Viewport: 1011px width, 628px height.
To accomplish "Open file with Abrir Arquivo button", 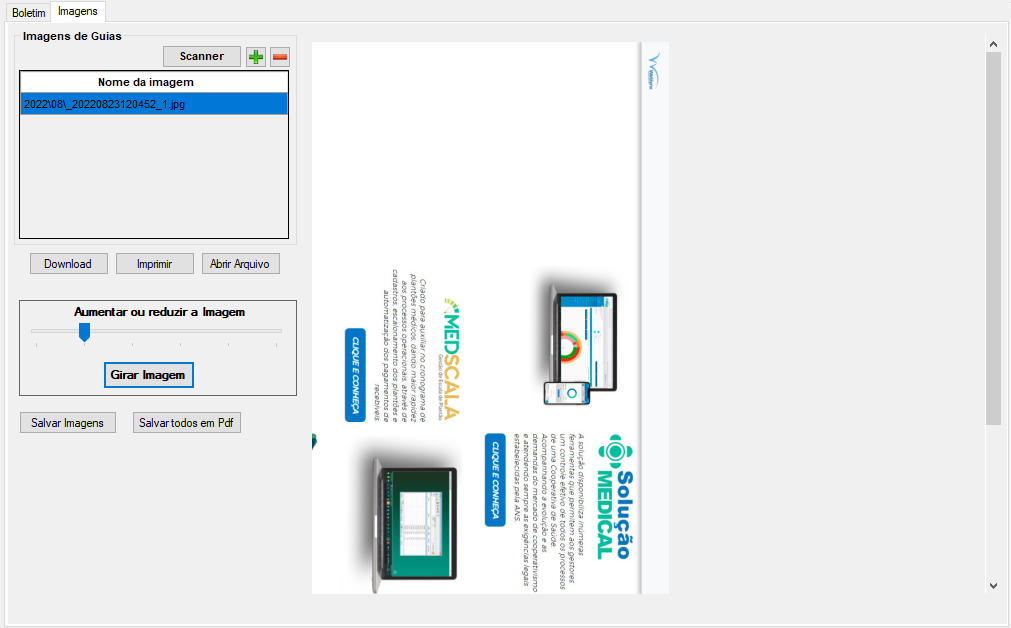I will [x=241, y=264].
